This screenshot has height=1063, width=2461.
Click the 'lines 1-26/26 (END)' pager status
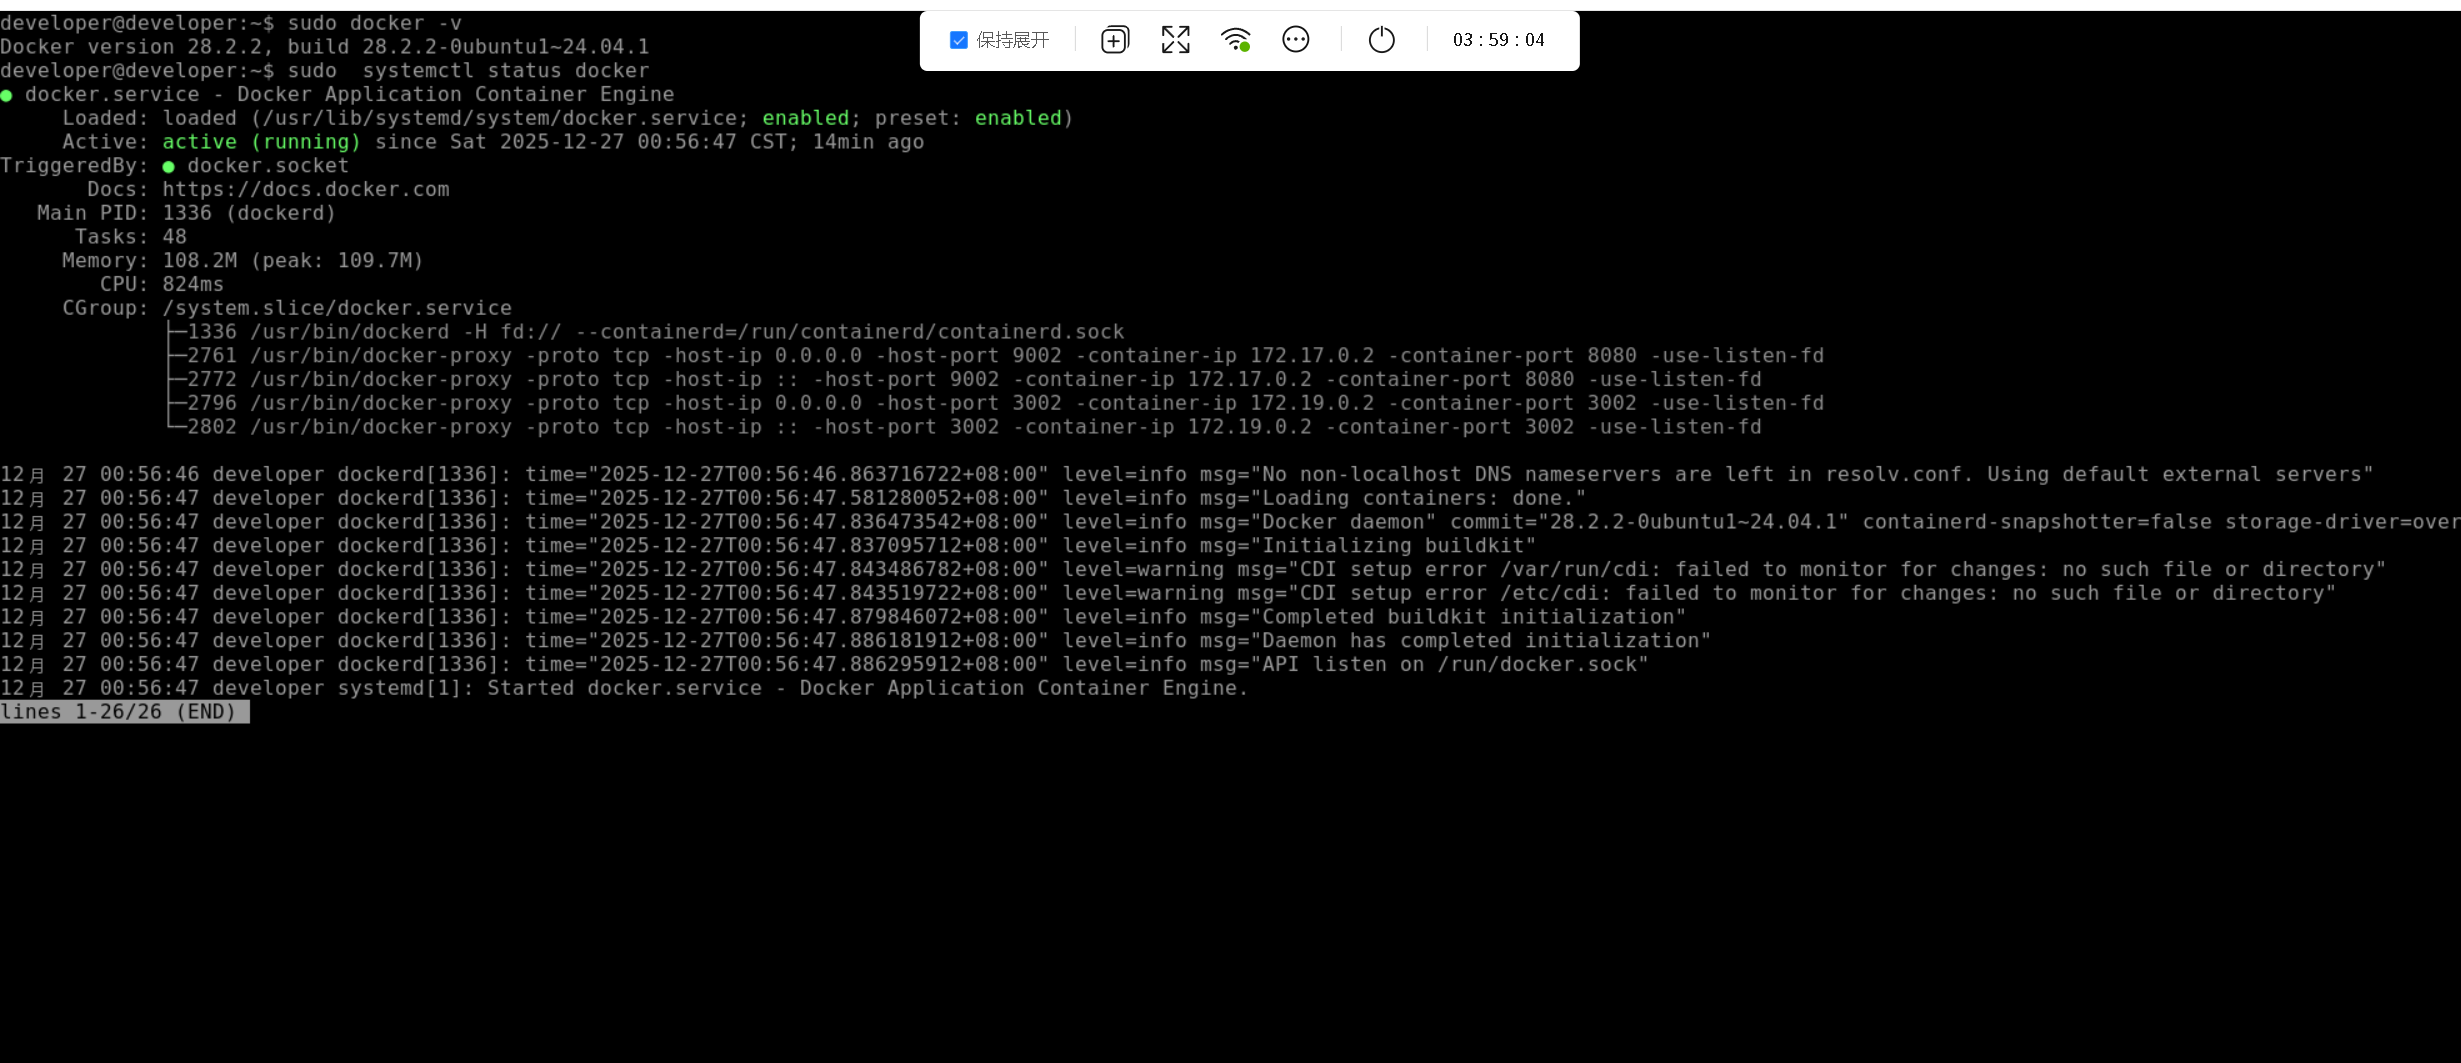[x=124, y=712]
